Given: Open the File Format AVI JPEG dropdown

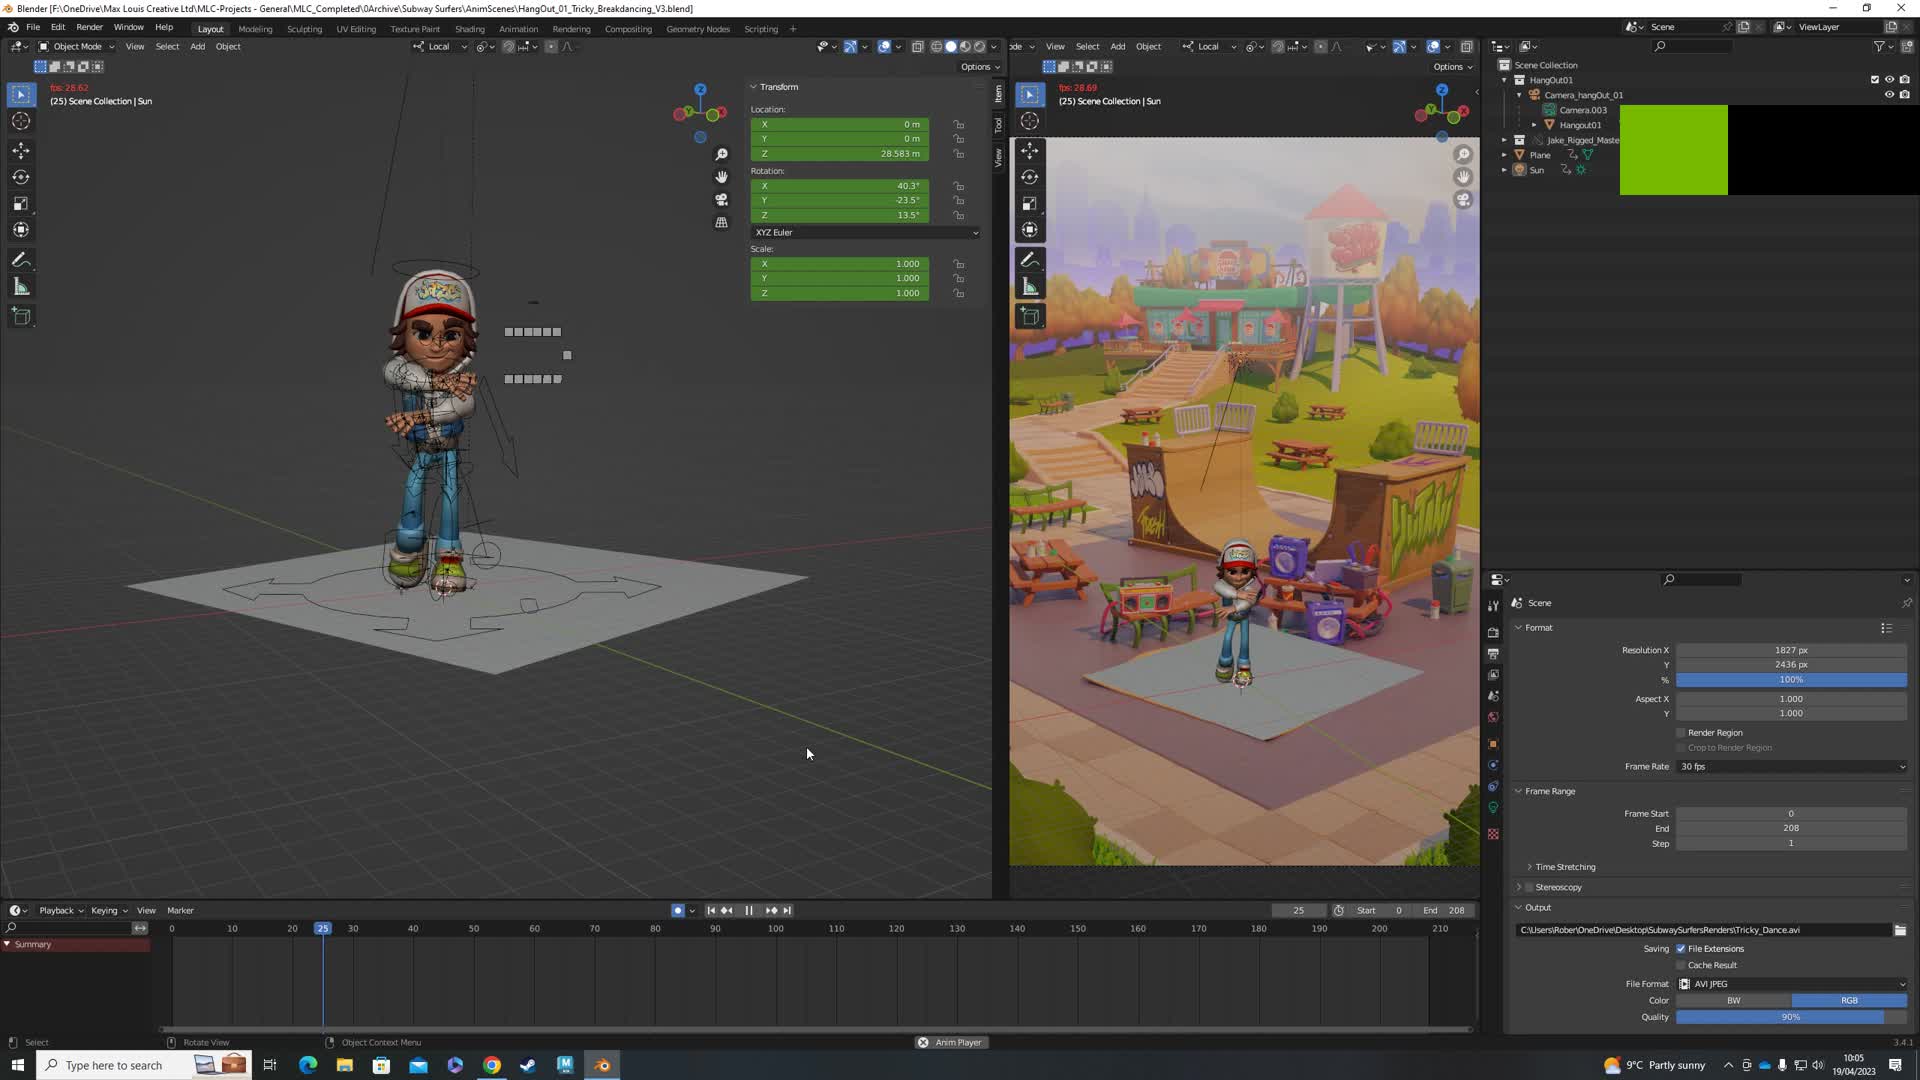Looking at the screenshot, I should click(1792, 985).
